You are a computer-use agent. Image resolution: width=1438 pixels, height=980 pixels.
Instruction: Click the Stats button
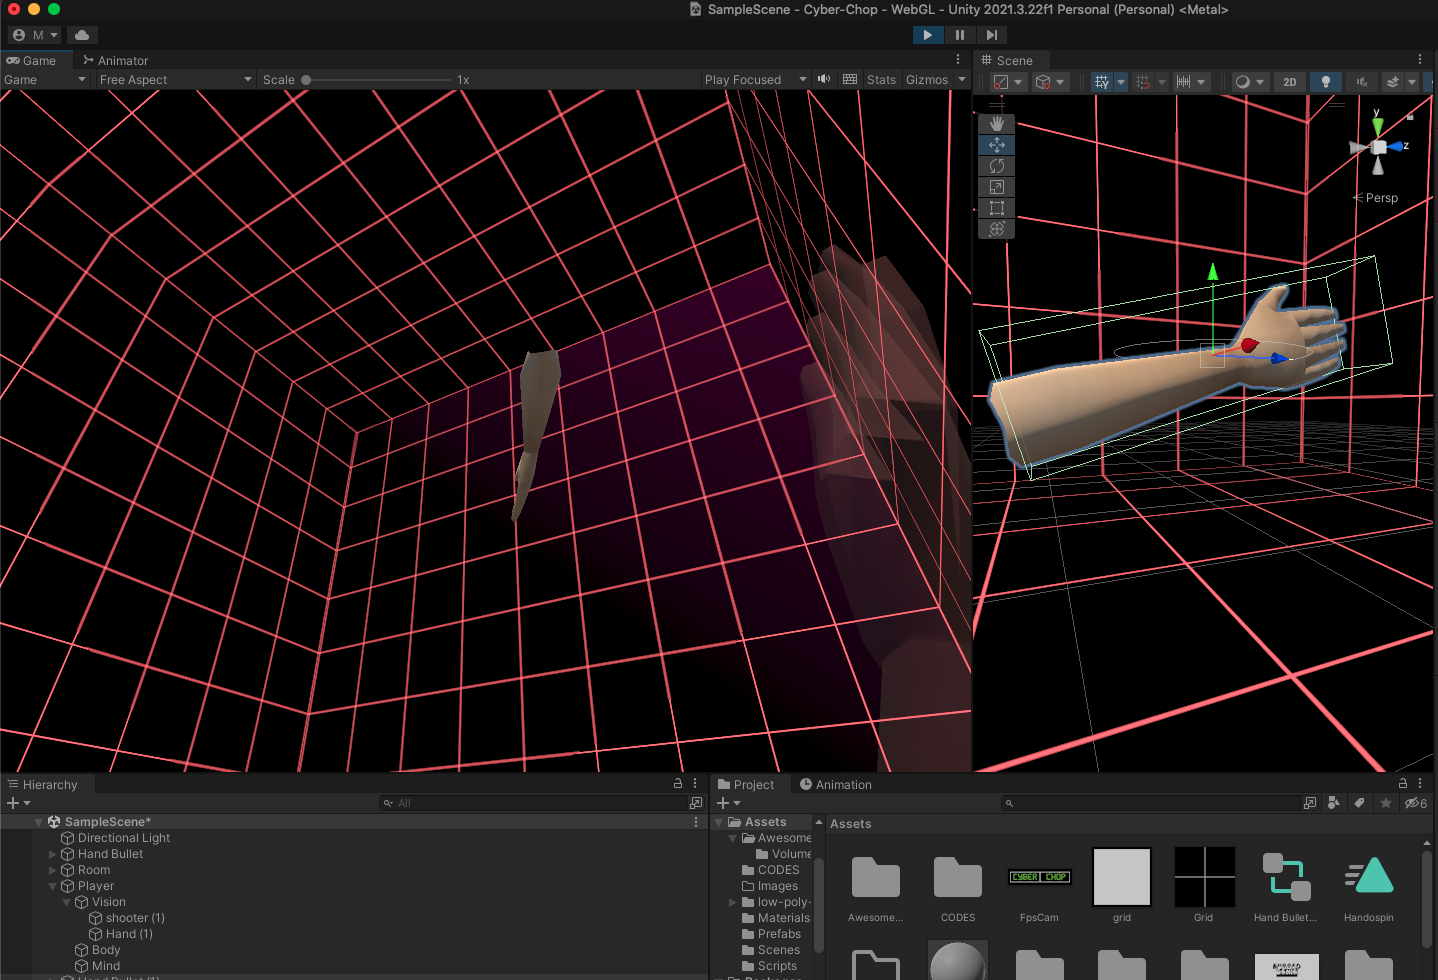(881, 80)
